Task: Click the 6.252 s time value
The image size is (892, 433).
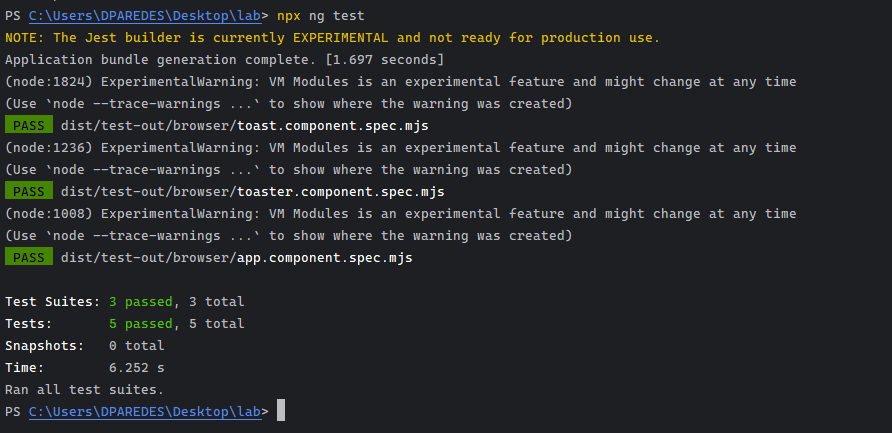Action: pyautogui.click(x=136, y=367)
